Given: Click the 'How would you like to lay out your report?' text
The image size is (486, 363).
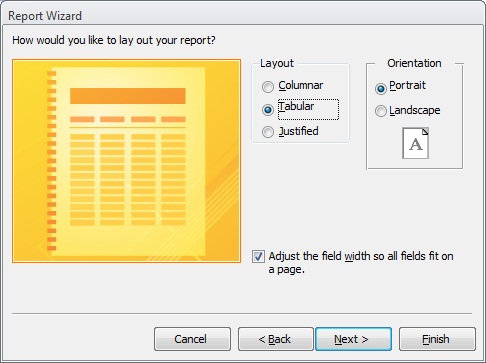Looking at the screenshot, I should [114, 40].
